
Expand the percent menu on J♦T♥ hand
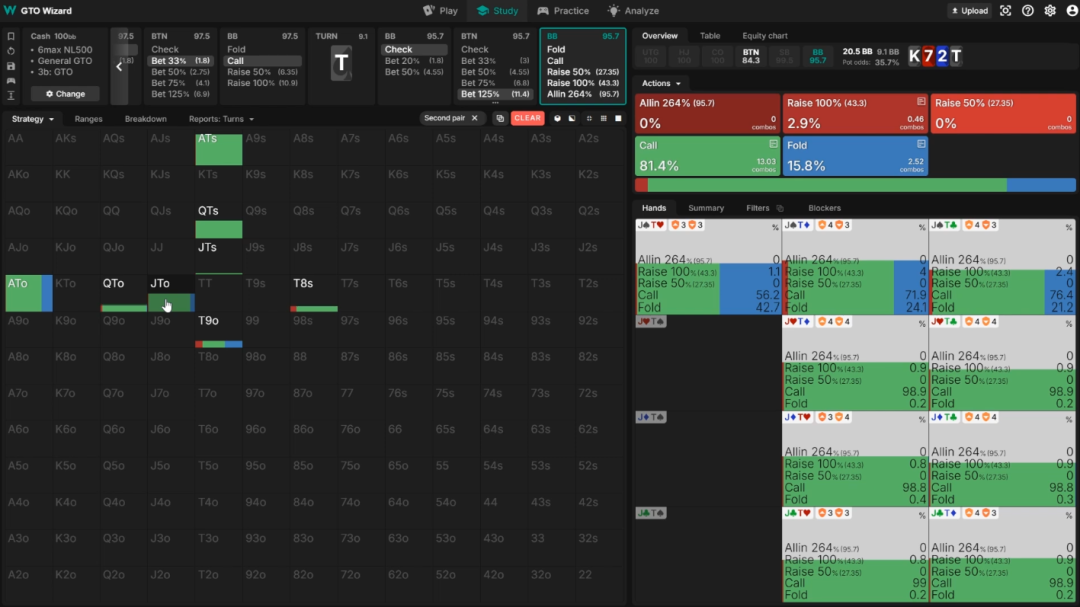click(922, 419)
